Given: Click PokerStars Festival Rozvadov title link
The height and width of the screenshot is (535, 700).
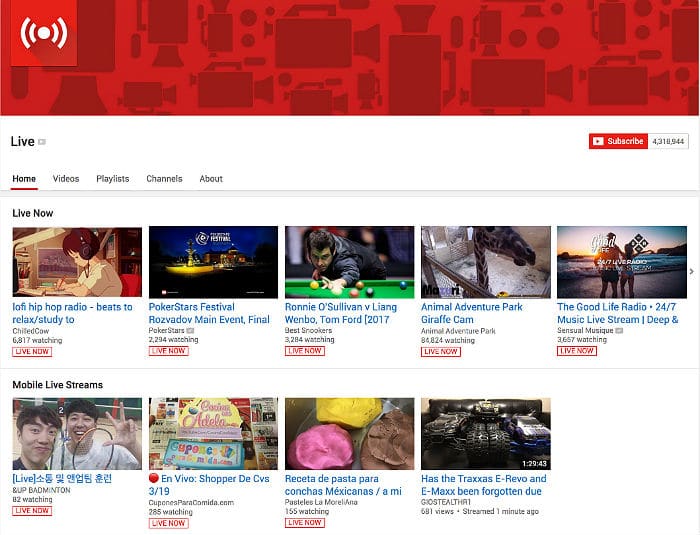Looking at the screenshot, I should tap(209, 313).
